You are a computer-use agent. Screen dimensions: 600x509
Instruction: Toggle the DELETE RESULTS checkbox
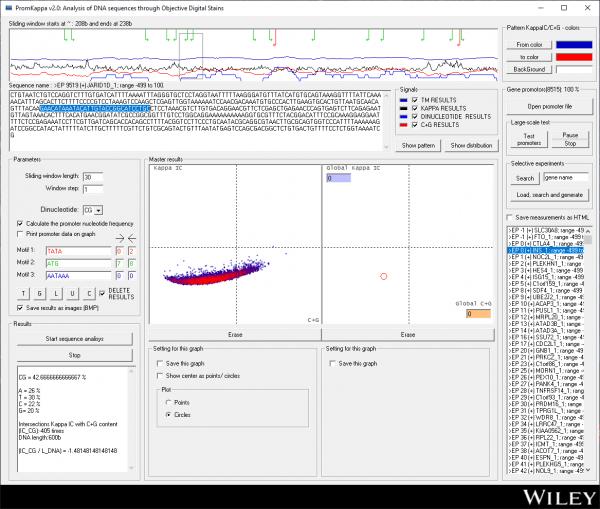[102, 294]
